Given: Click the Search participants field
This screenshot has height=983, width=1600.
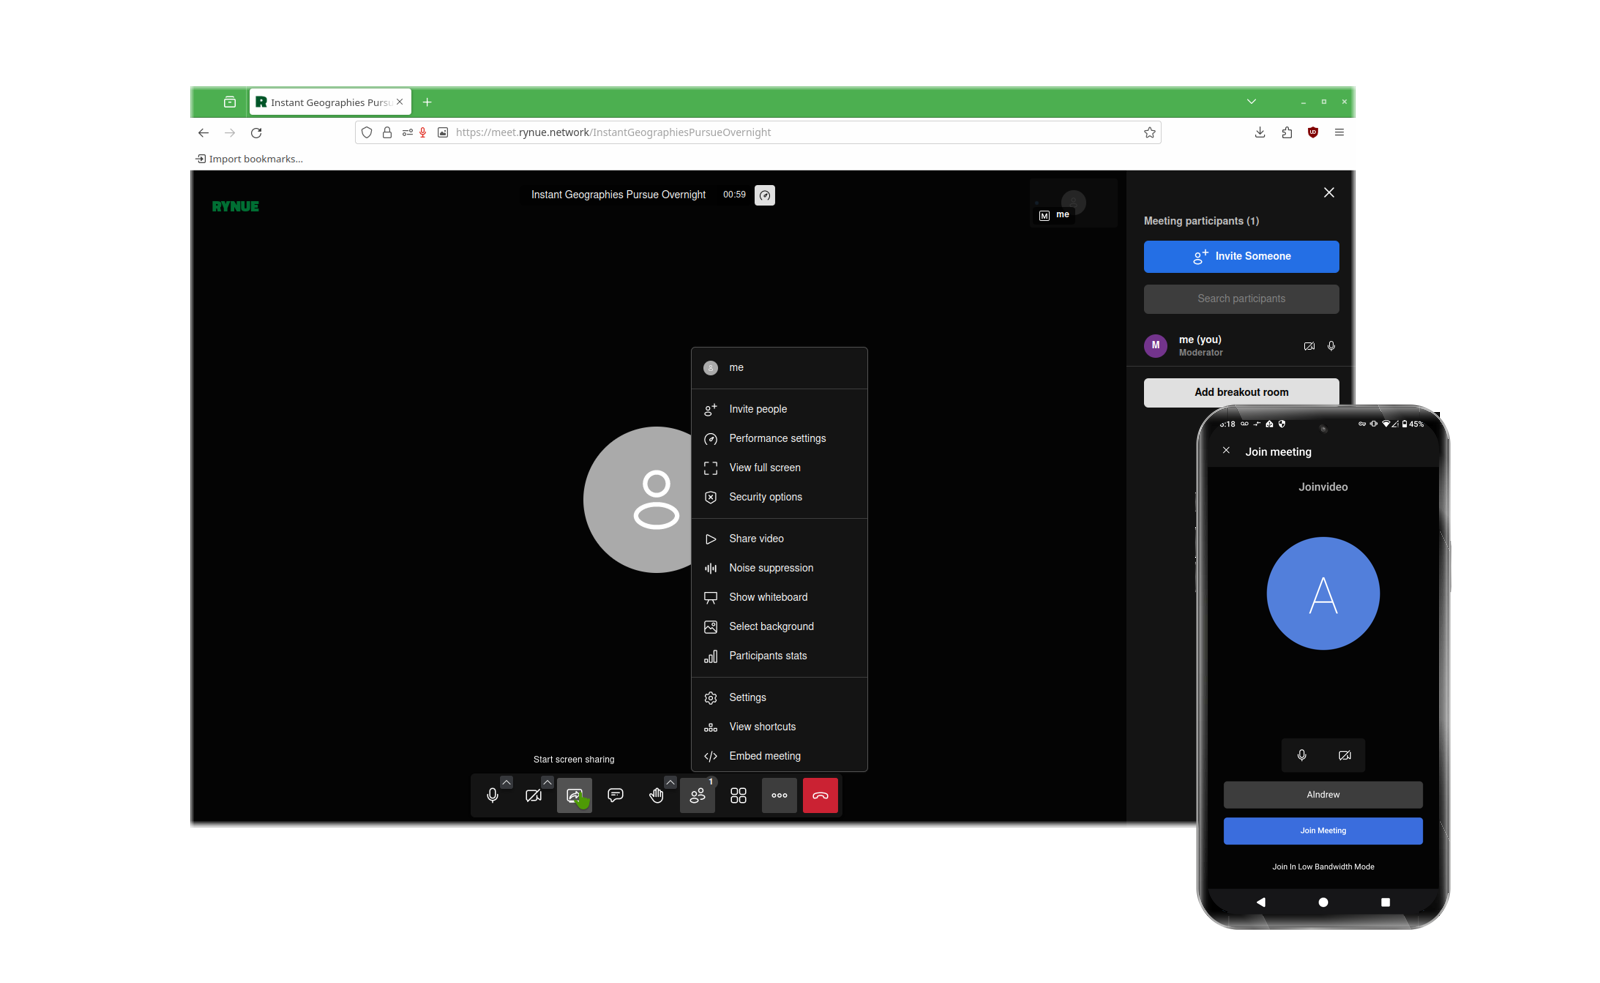Looking at the screenshot, I should point(1241,299).
